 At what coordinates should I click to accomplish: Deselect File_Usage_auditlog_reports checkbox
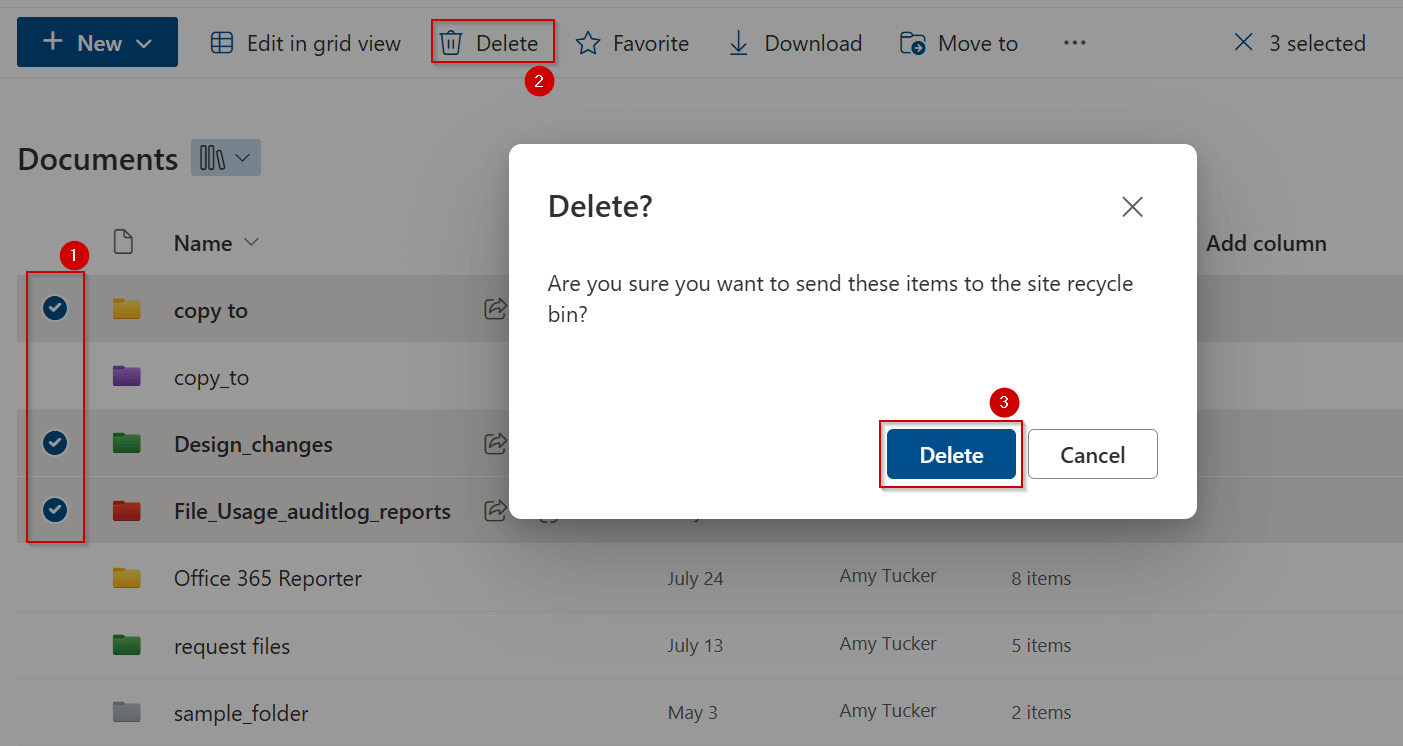(x=55, y=510)
